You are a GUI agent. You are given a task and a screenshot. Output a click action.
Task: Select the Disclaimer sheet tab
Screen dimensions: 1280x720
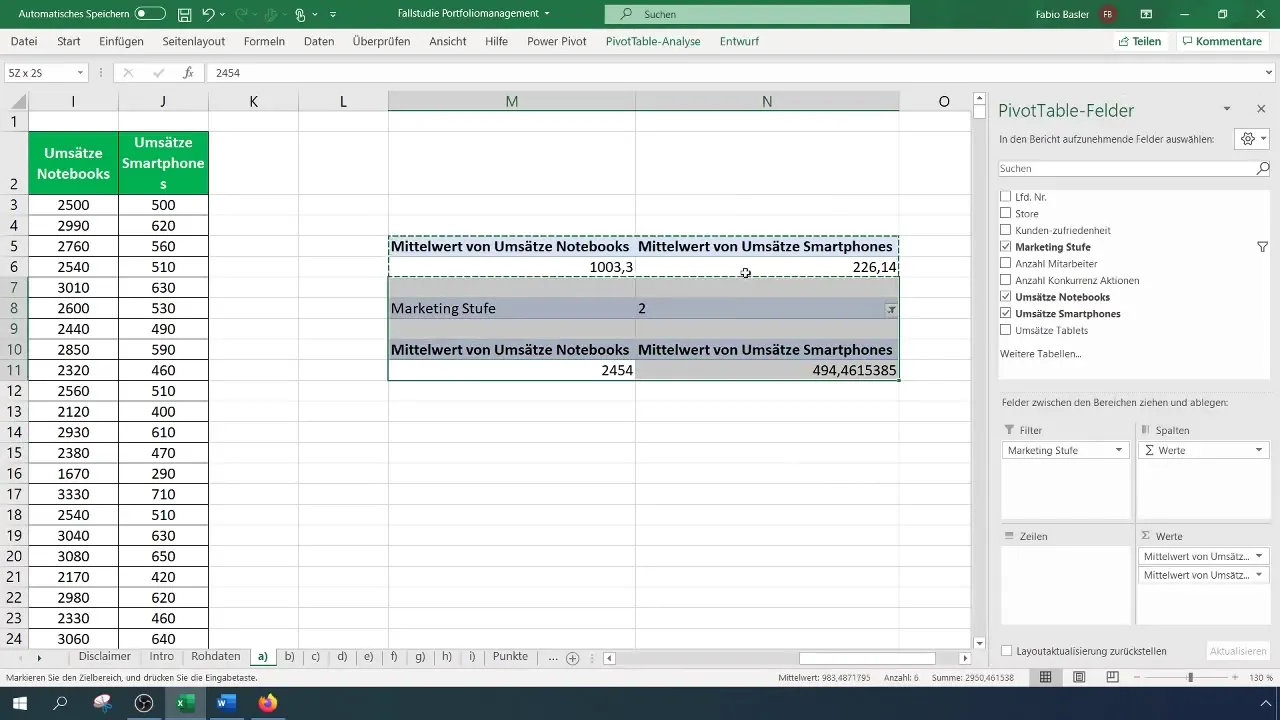click(105, 657)
